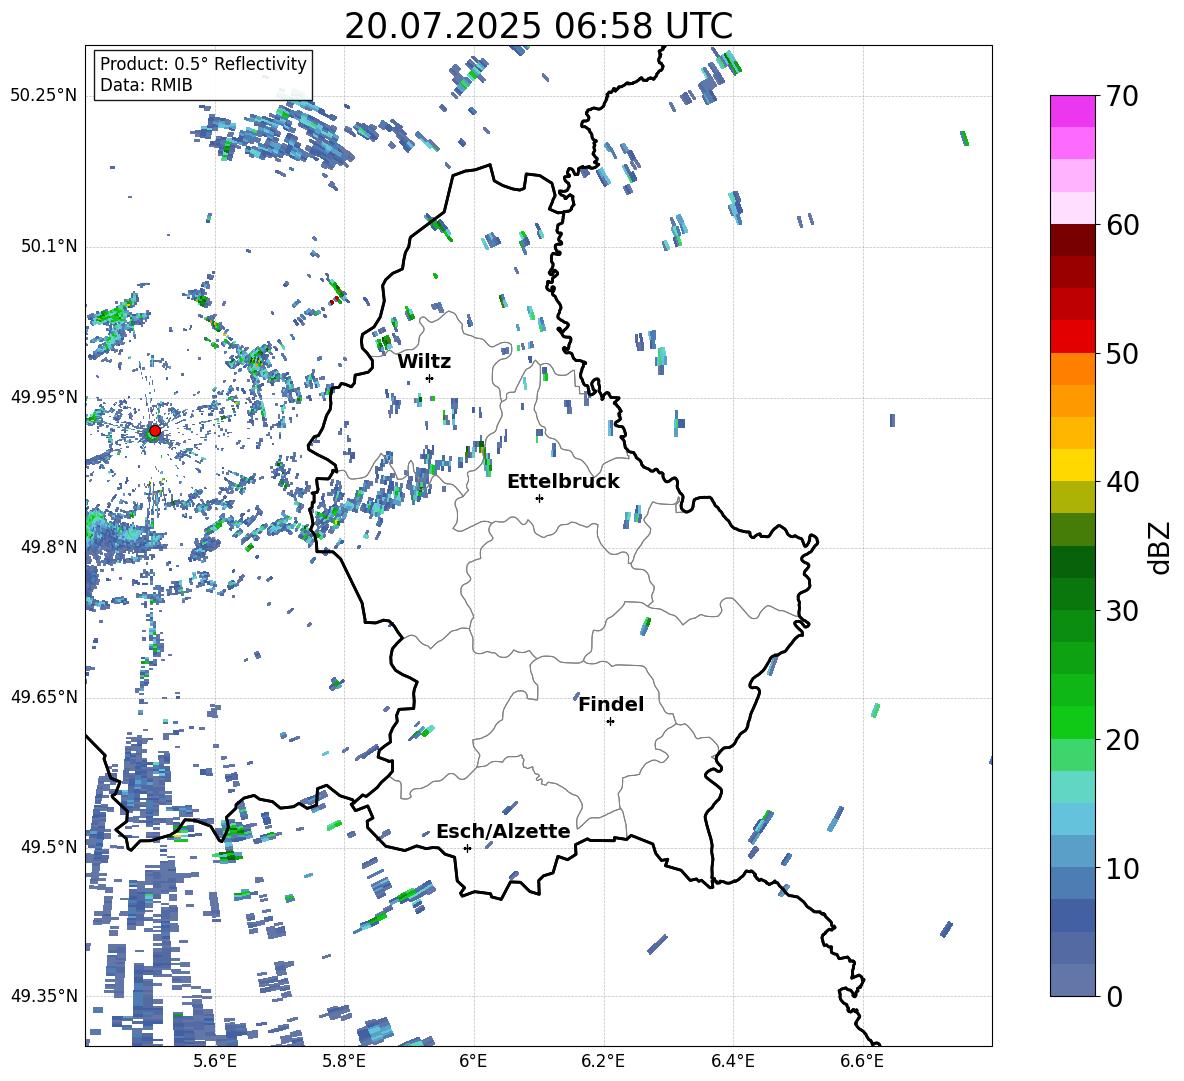The width and height of the screenshot is (1184, 1081).
Task: Click the Ettelbruck station cross marker
Action: (539, 498)
